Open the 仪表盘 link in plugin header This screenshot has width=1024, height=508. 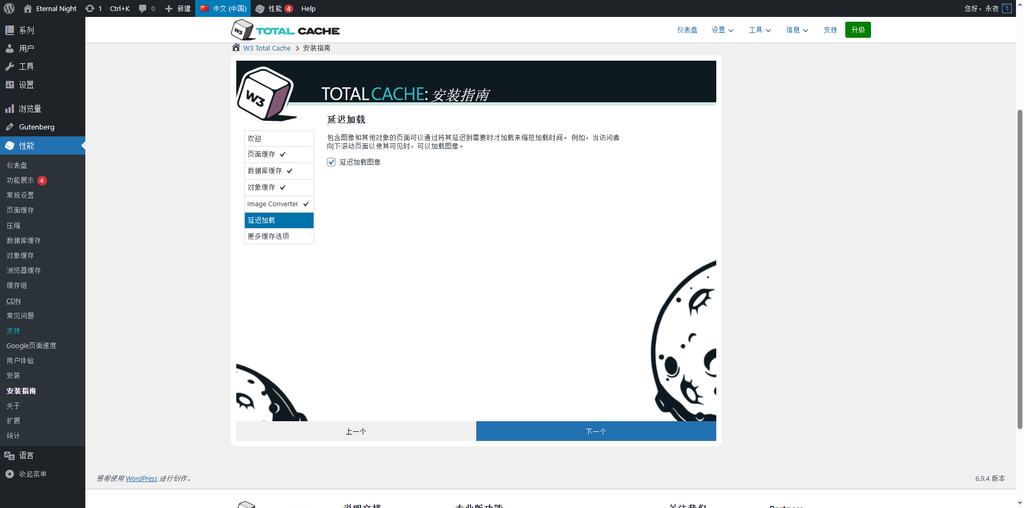687,30
